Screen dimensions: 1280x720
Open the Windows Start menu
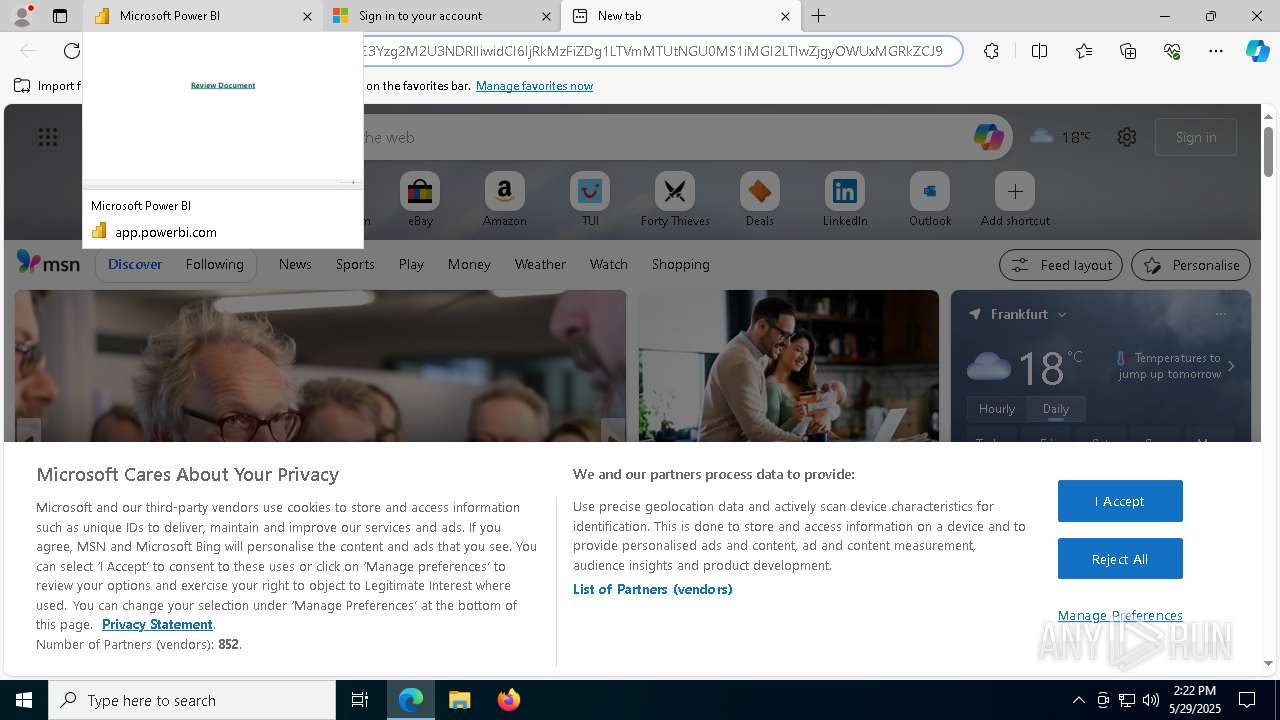click(24, 700)
